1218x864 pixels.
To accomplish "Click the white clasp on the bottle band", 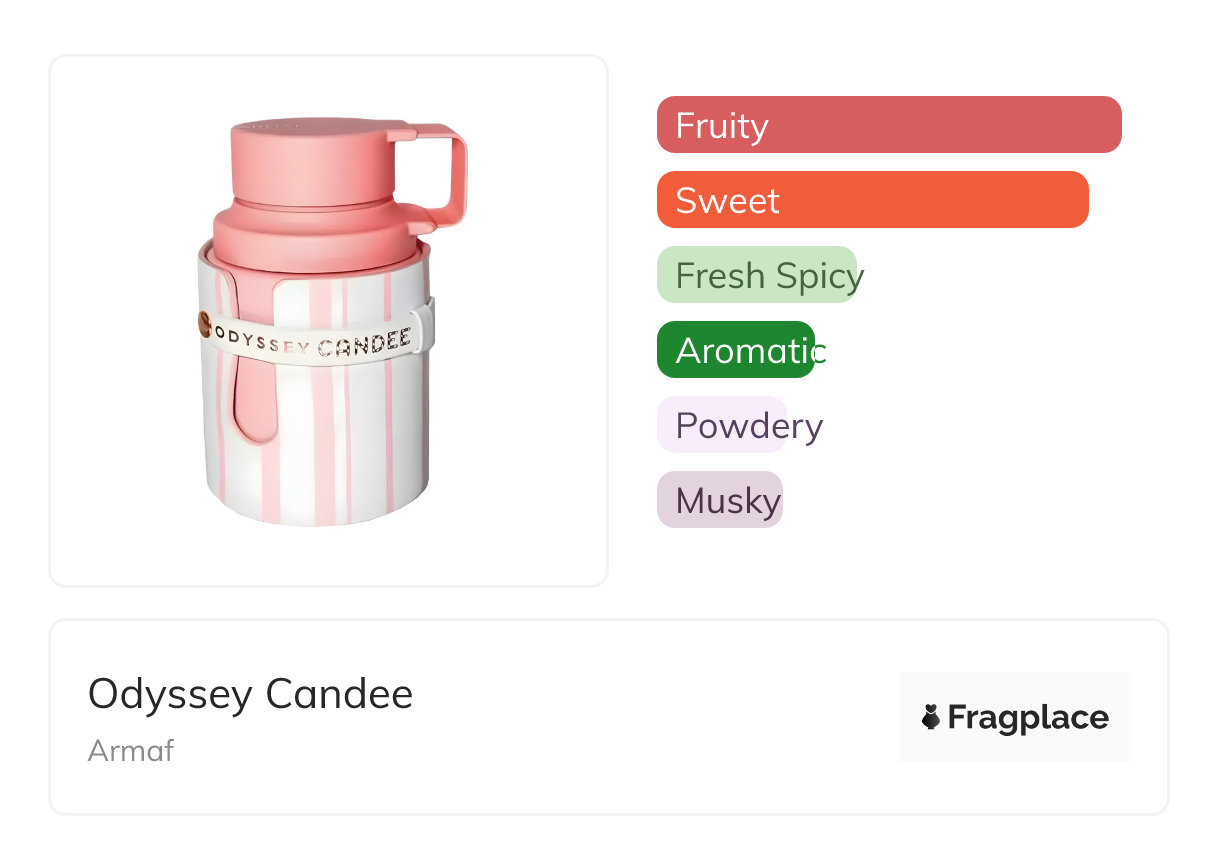I will (424, 325).
